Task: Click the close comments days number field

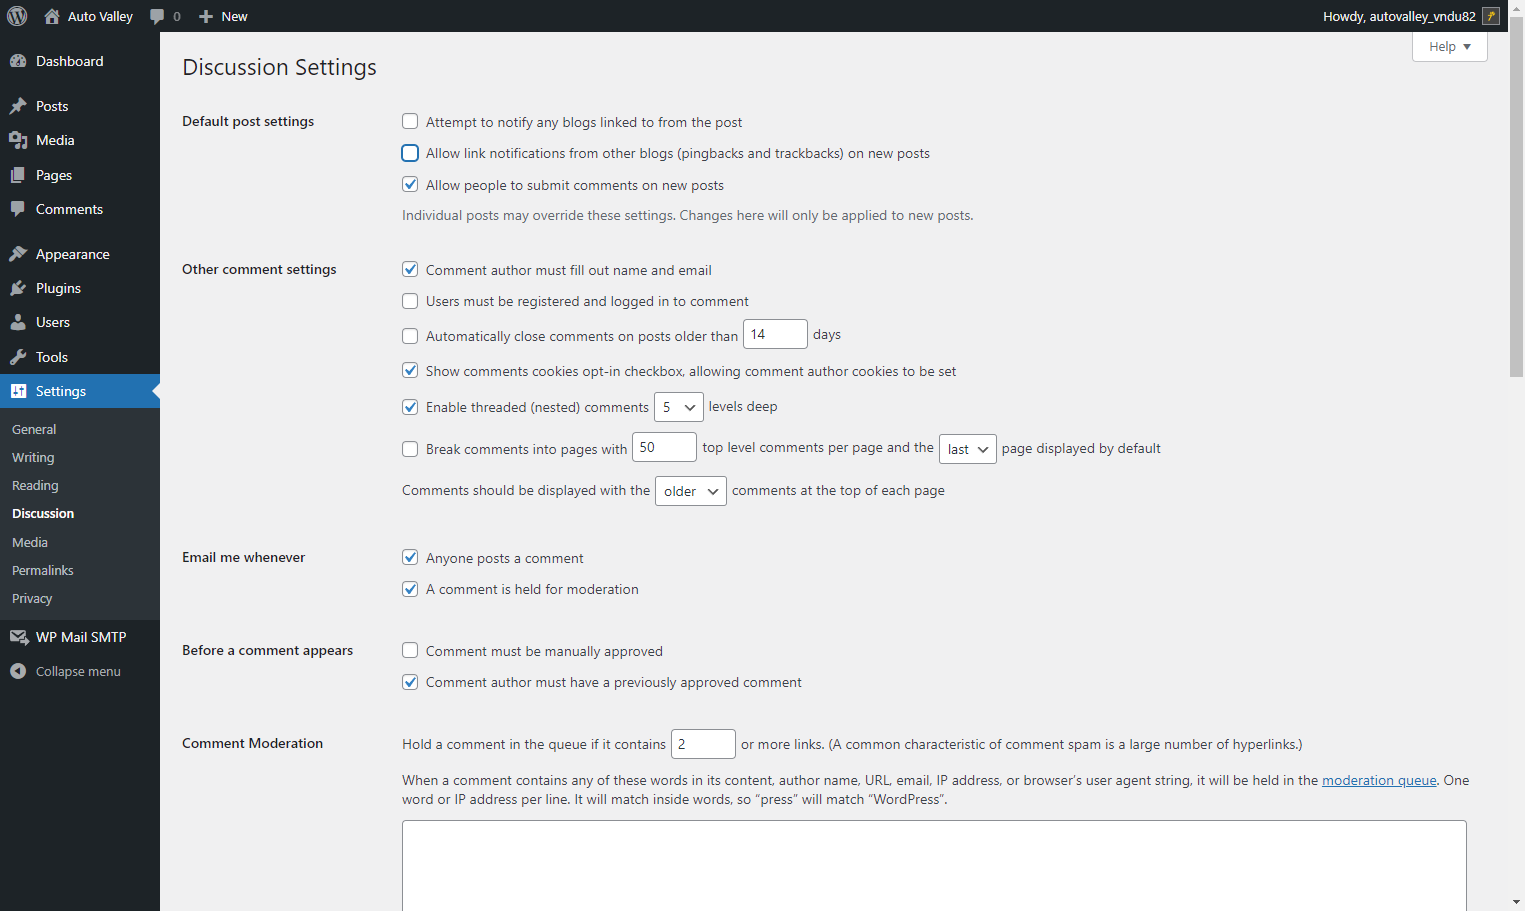Action: 775,334
